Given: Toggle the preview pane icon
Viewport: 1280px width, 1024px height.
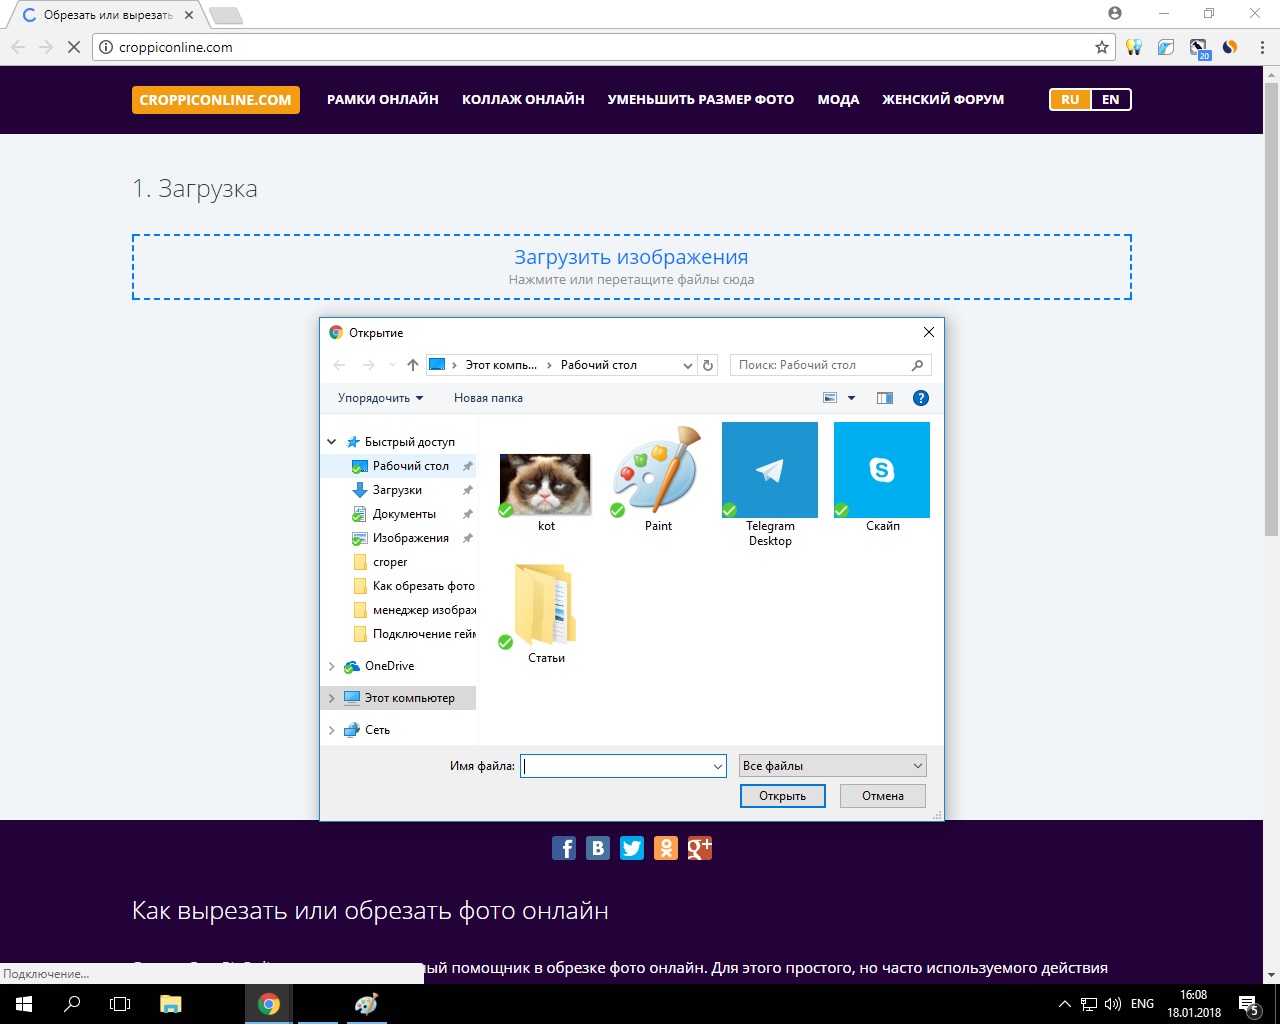Looking at the screenshot, I should point(885,398).
